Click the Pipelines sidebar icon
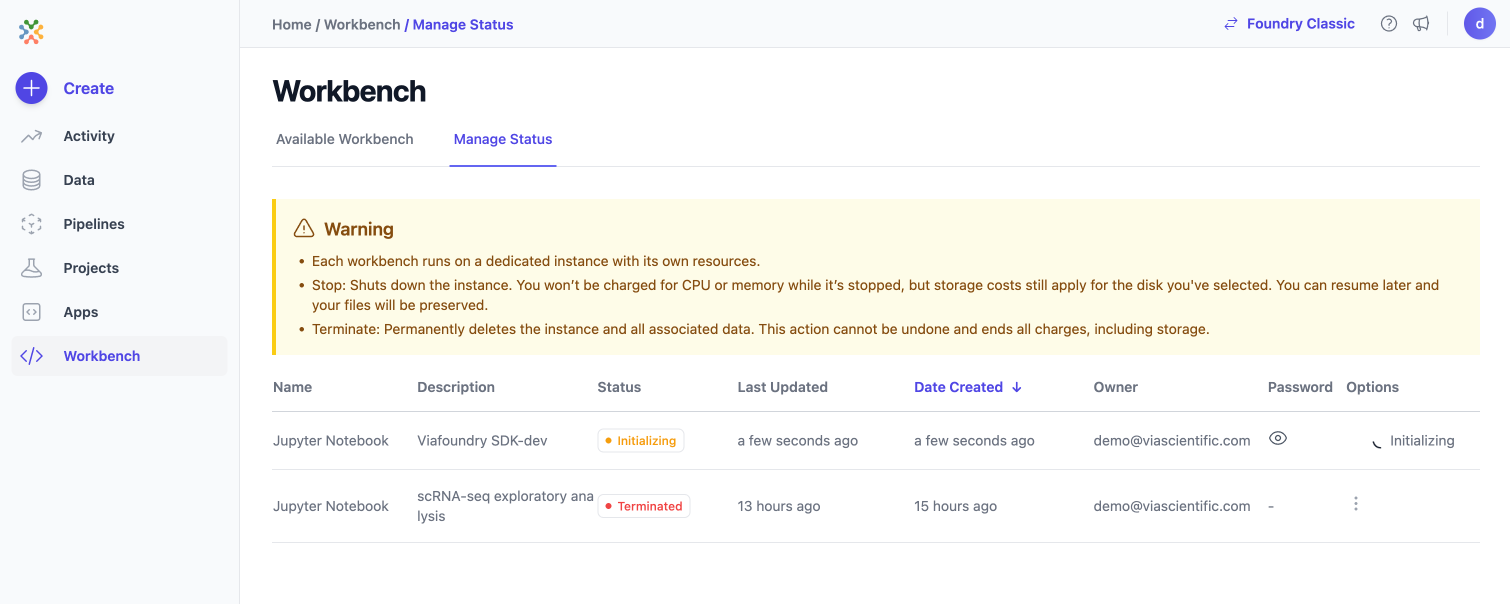 [x=31, y=223]
